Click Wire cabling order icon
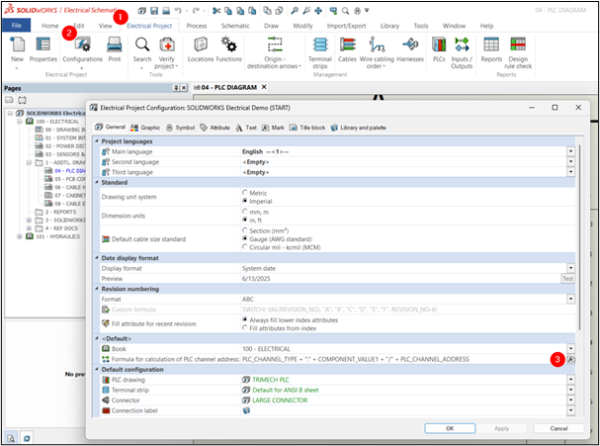Screen dimensions: 600x446 [x=377, y=44]
